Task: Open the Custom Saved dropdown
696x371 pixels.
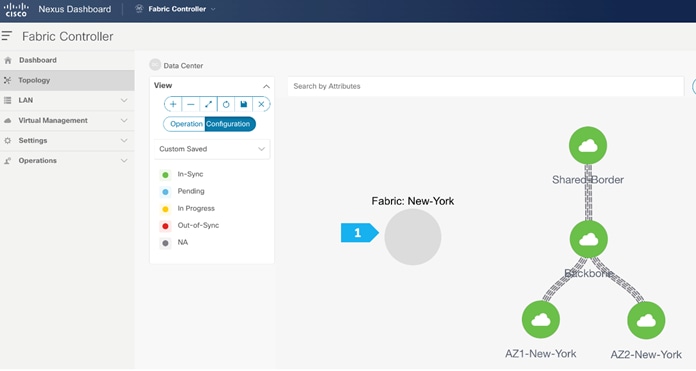Action: coord(212,149)
